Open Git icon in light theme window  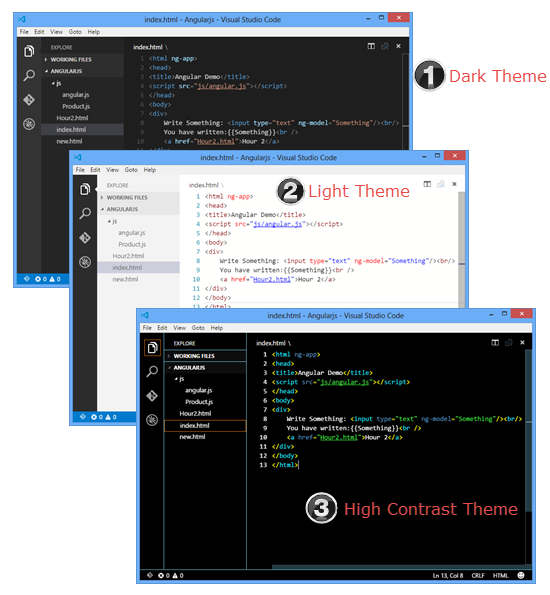click(85, 238)
